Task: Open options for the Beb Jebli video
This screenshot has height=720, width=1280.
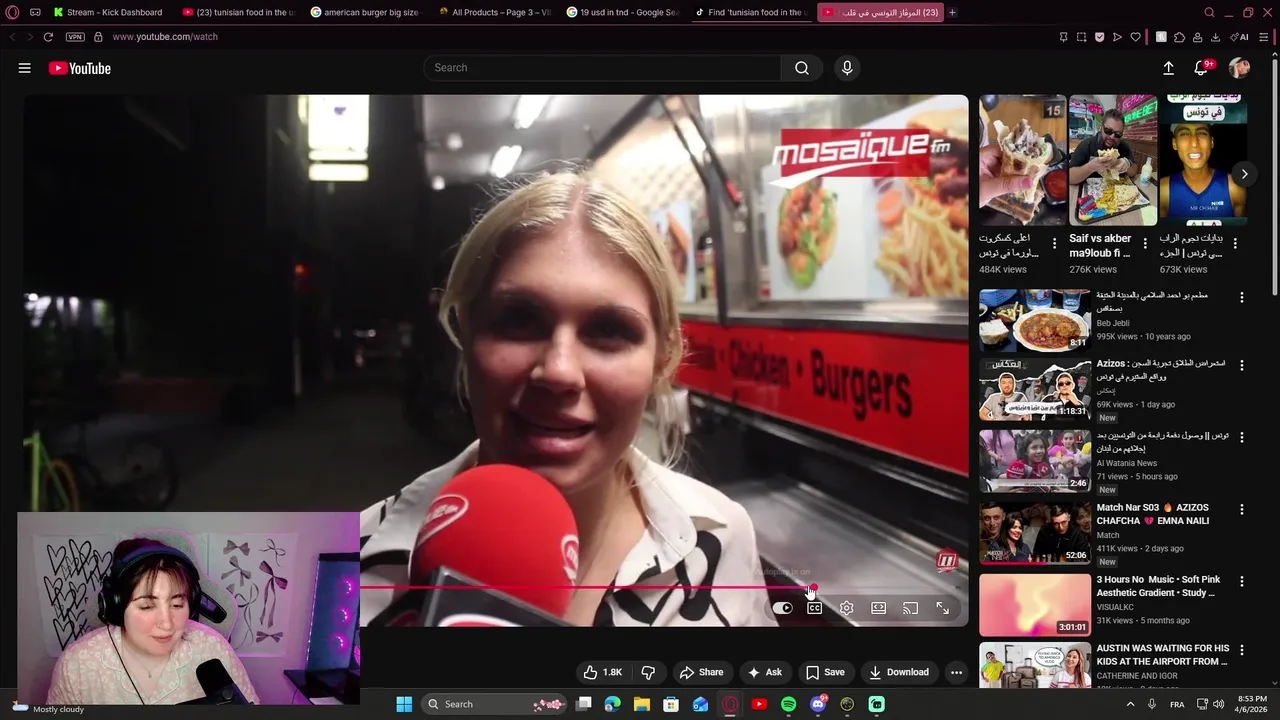Action: pyautogui.click(x=1242, y=297)
